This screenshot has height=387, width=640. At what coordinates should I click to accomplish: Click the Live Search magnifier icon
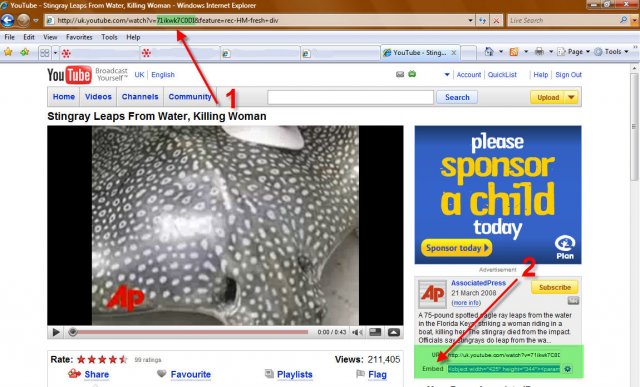click(x=623, y=20)
